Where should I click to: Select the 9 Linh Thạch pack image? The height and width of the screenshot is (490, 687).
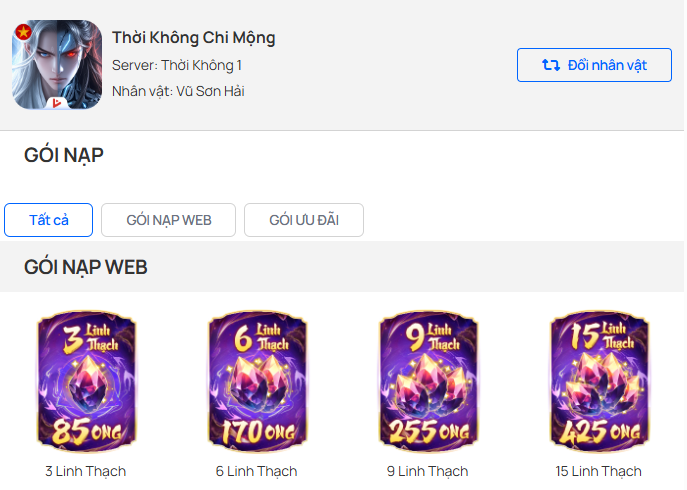click(428, 381)
